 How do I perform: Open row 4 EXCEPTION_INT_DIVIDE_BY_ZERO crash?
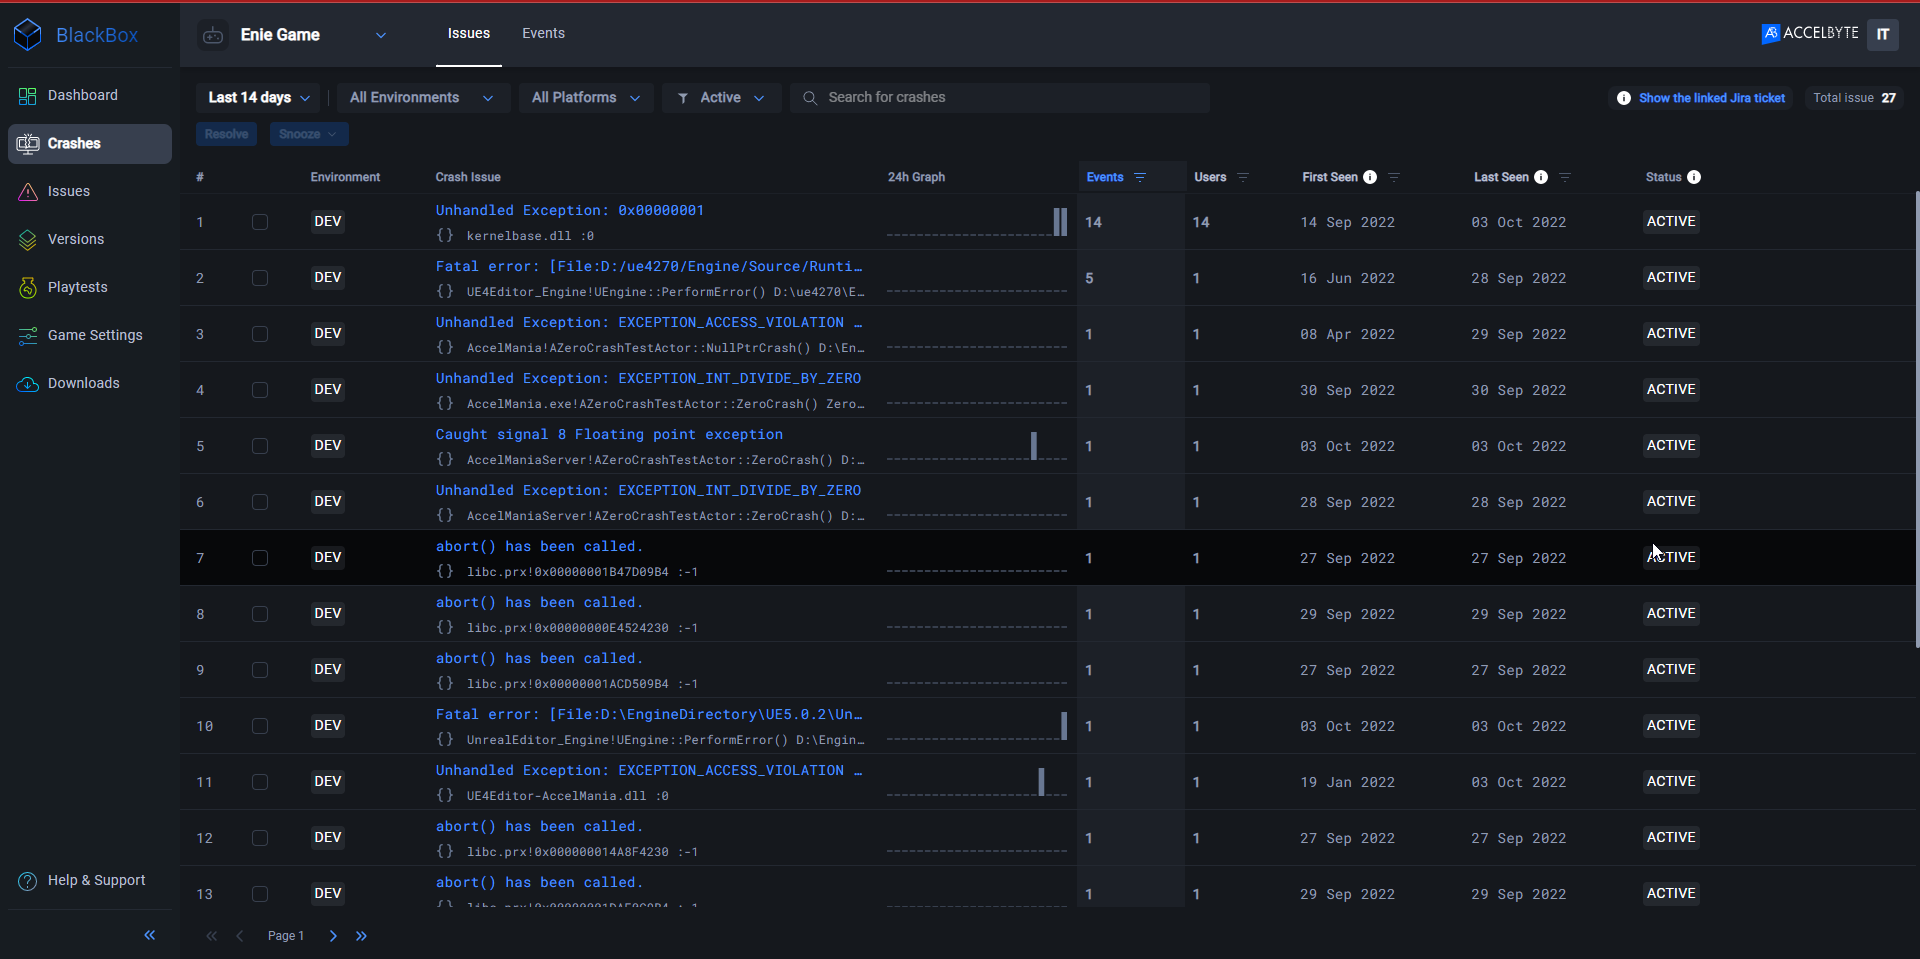[648, 378]
